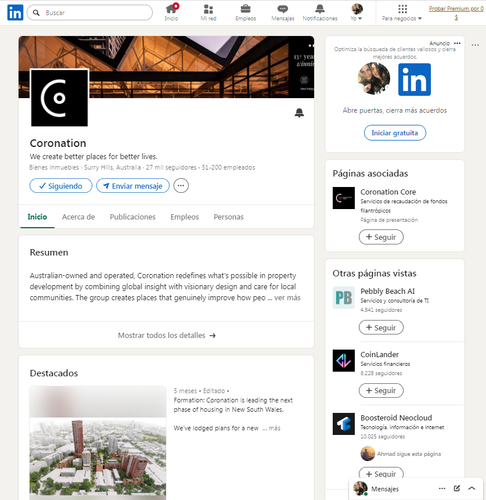Switch to the Empleos page tab

(x=185, y=217)
